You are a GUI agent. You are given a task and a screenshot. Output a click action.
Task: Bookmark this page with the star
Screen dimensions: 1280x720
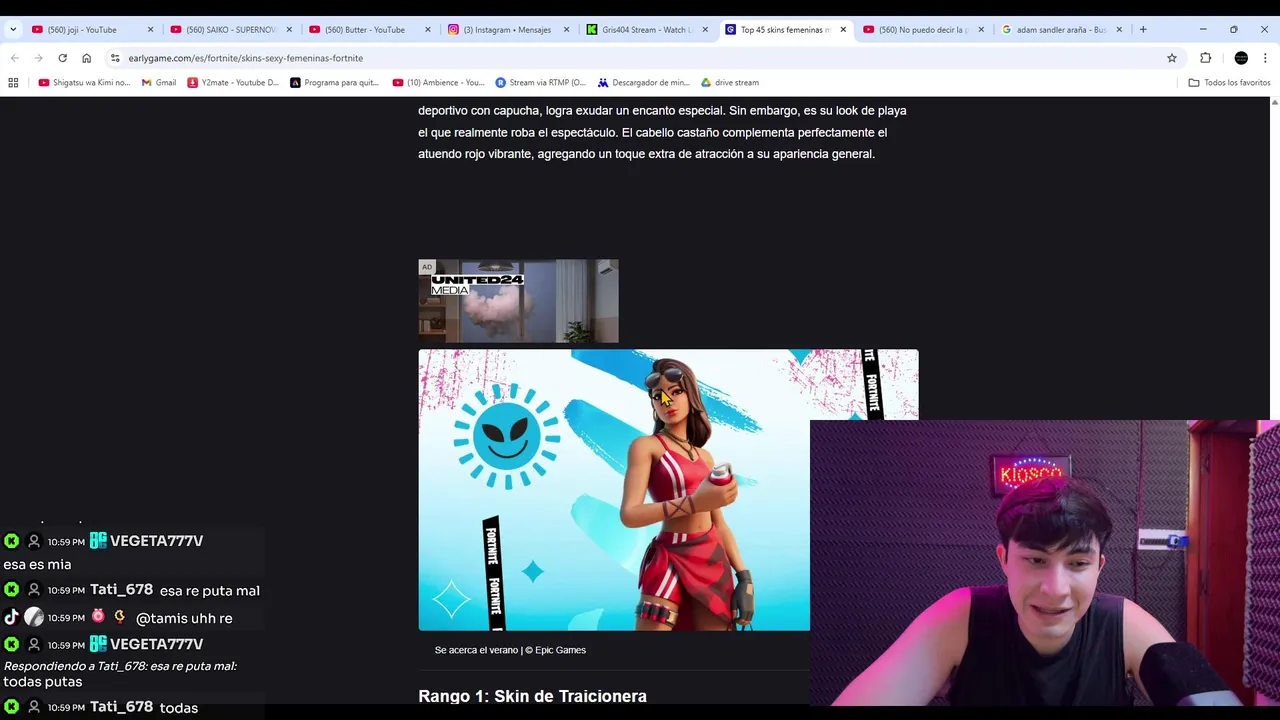click(1172, 58)
